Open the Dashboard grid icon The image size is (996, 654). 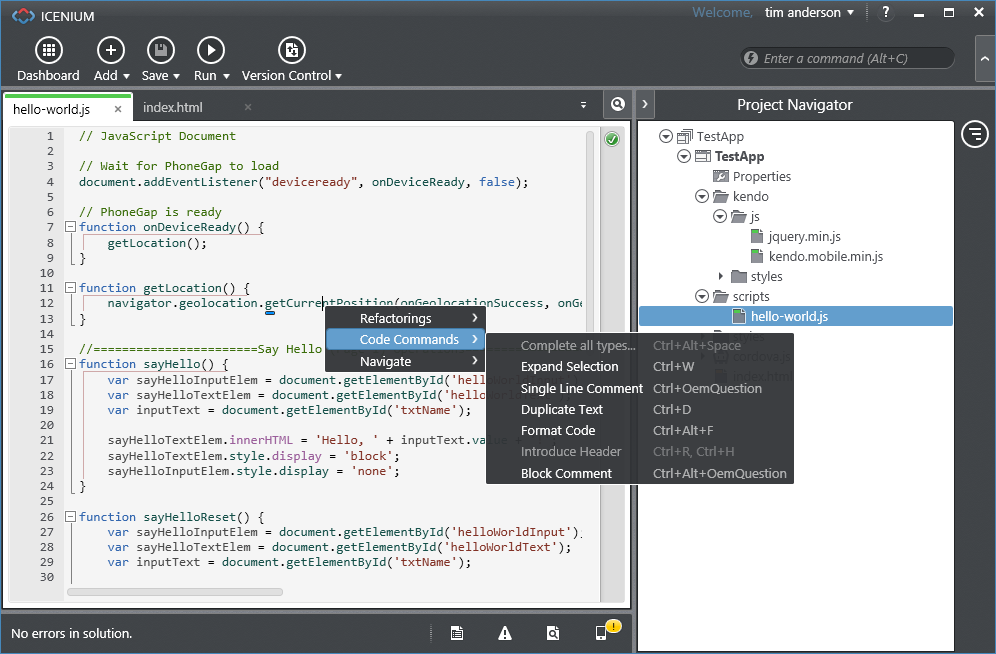point(49,50)
